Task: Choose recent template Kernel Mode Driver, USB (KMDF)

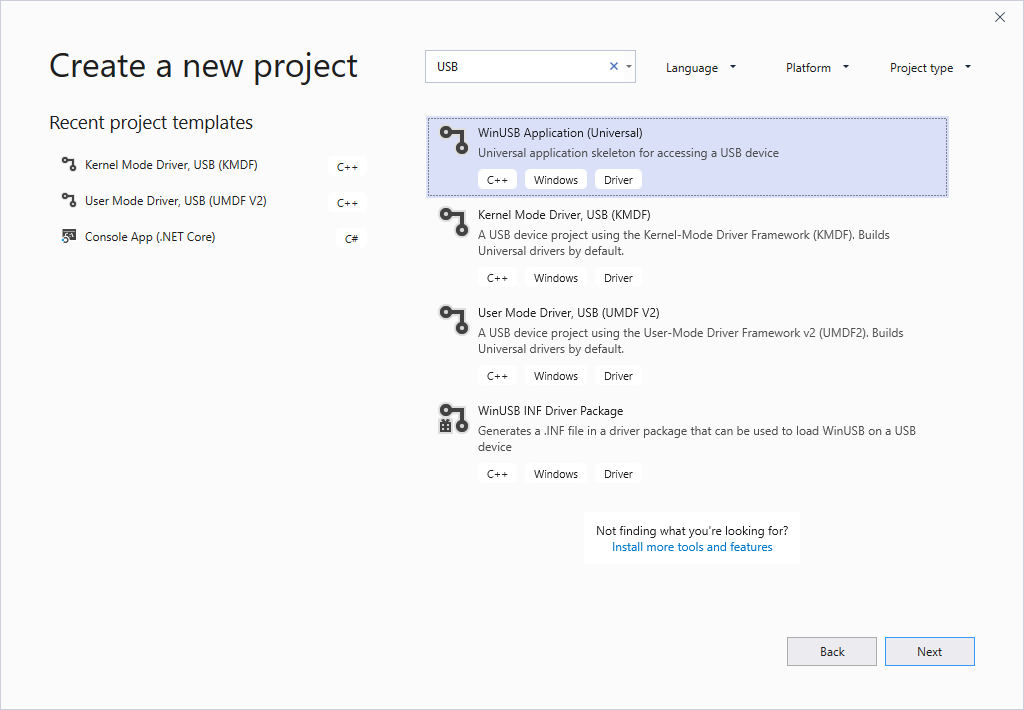Action: [x=171, y=165]
